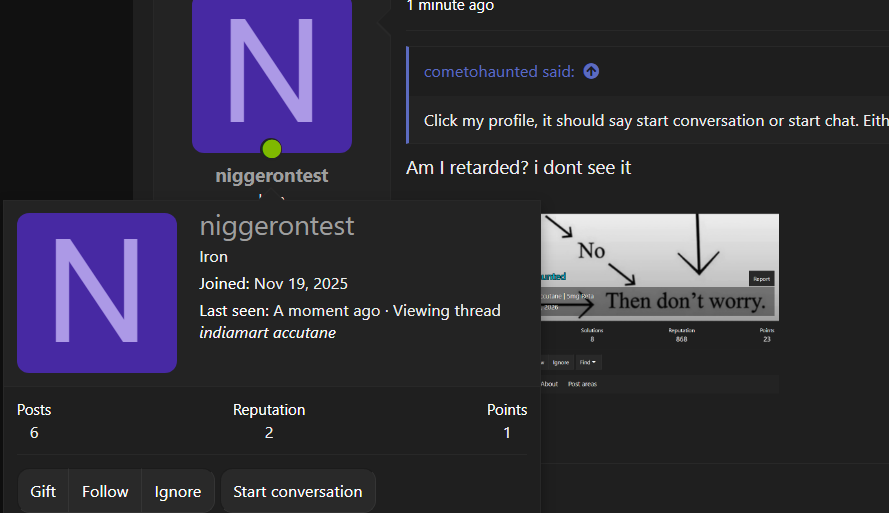889x513 pixels.
Task: Click the '1 minute ago' post timestamp
Action: [450, 6]
